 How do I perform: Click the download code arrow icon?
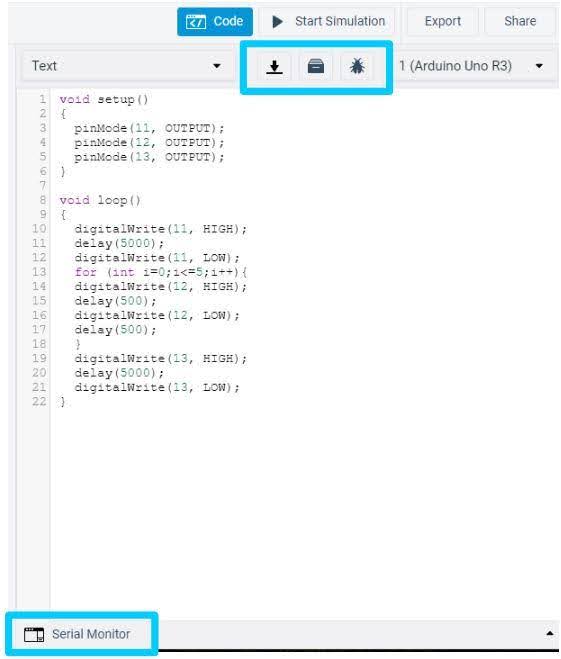click(274, 66)
